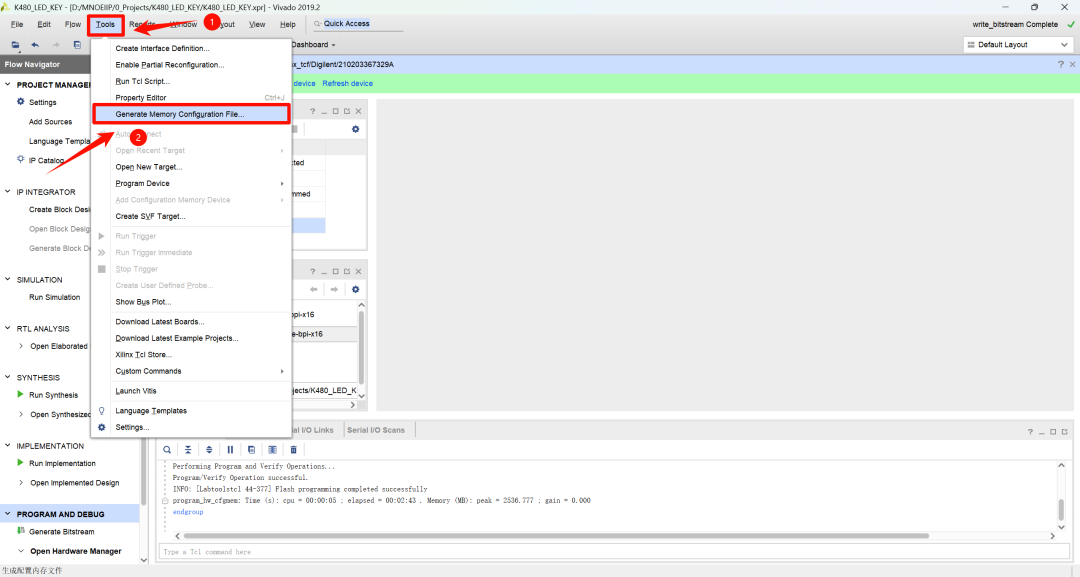This screenshot has height=577, width=1080.
Task: Click the Settings gear in Tools menu
Action: tap(102, 426)
